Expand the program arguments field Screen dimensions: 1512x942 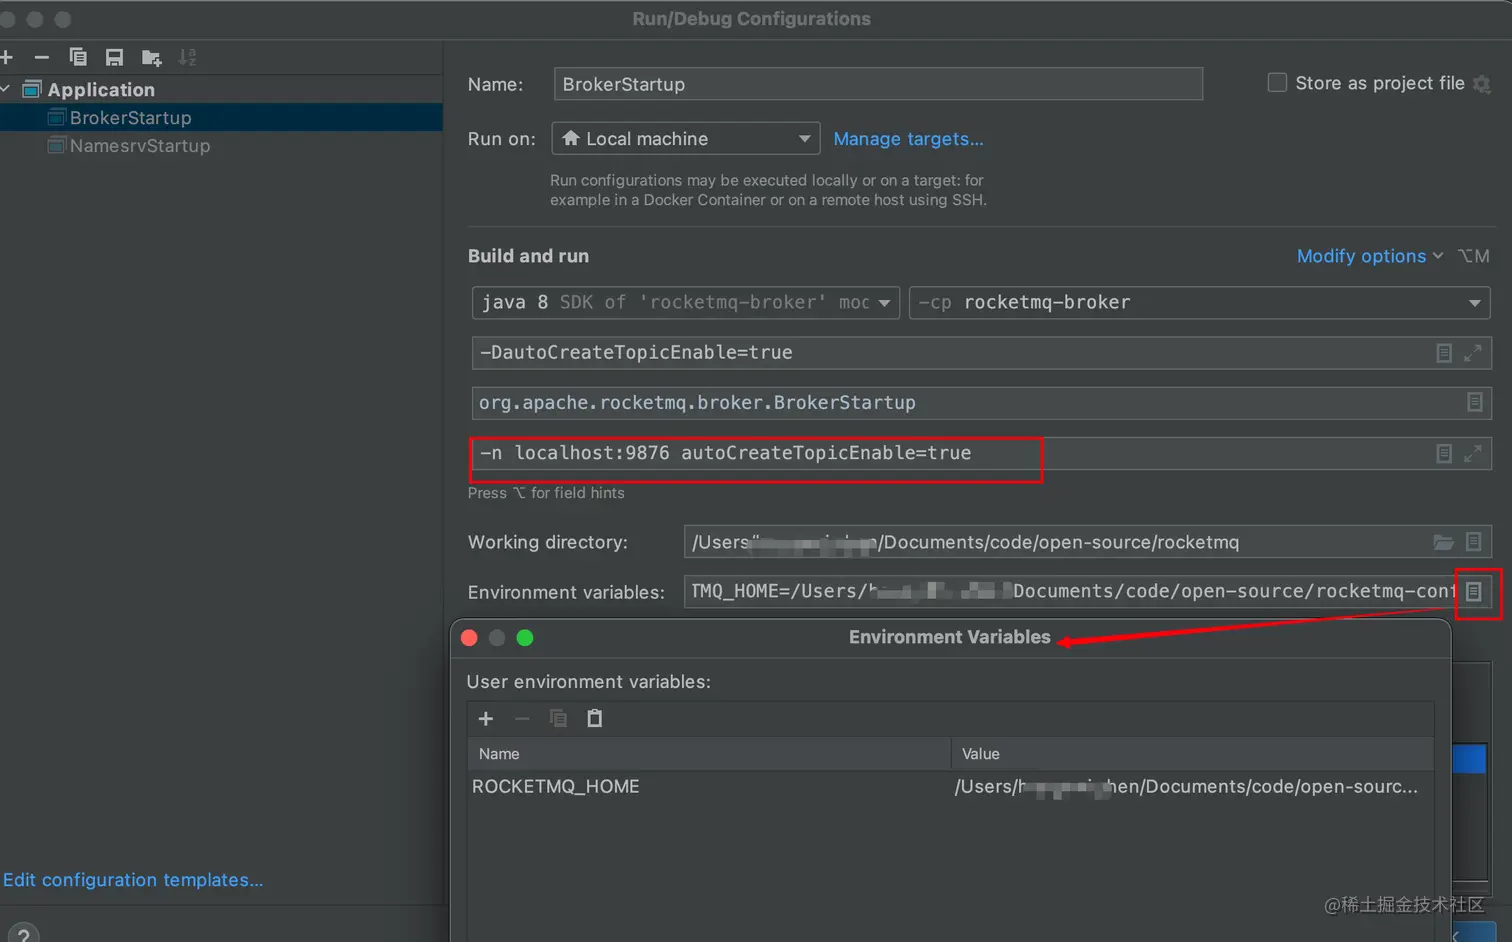coord(1473,453)
